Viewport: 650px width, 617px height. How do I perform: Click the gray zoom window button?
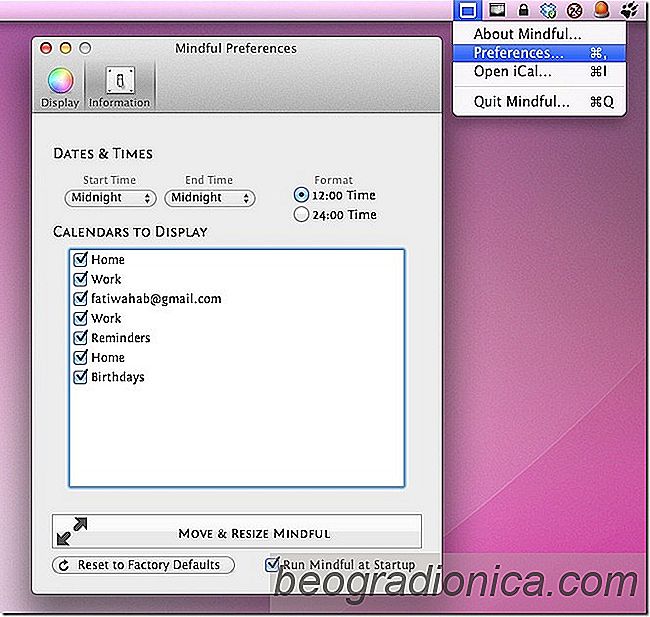point(85,49)
